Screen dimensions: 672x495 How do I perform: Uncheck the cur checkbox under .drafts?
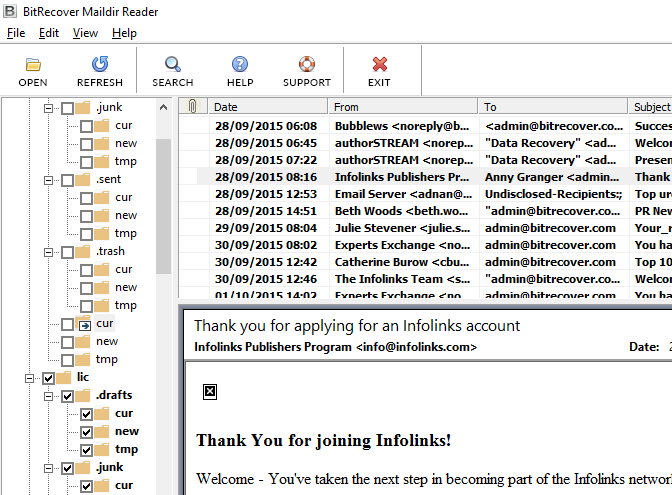tap(86, 414)
